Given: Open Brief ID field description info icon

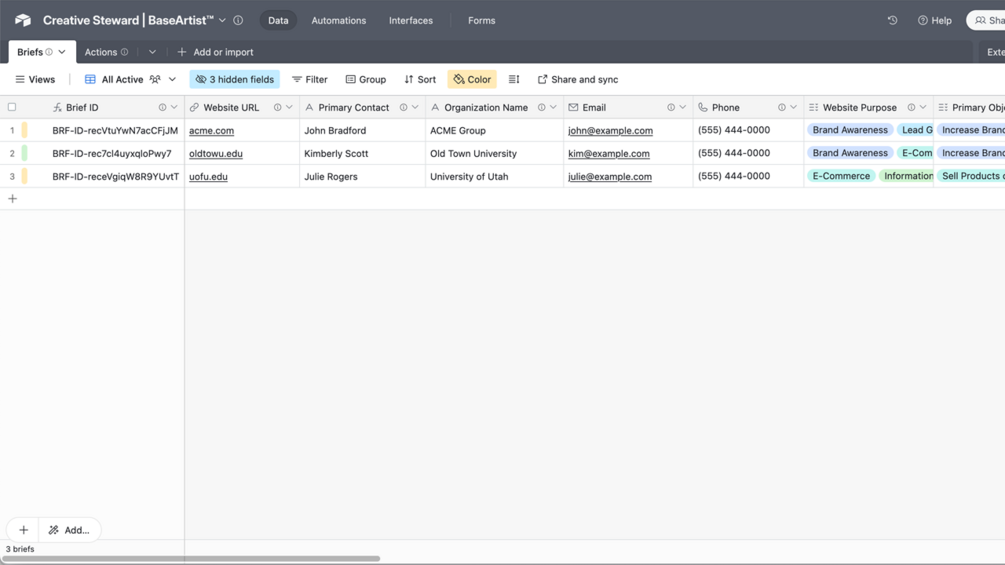Looking at the screenshot, I should 162,108.
